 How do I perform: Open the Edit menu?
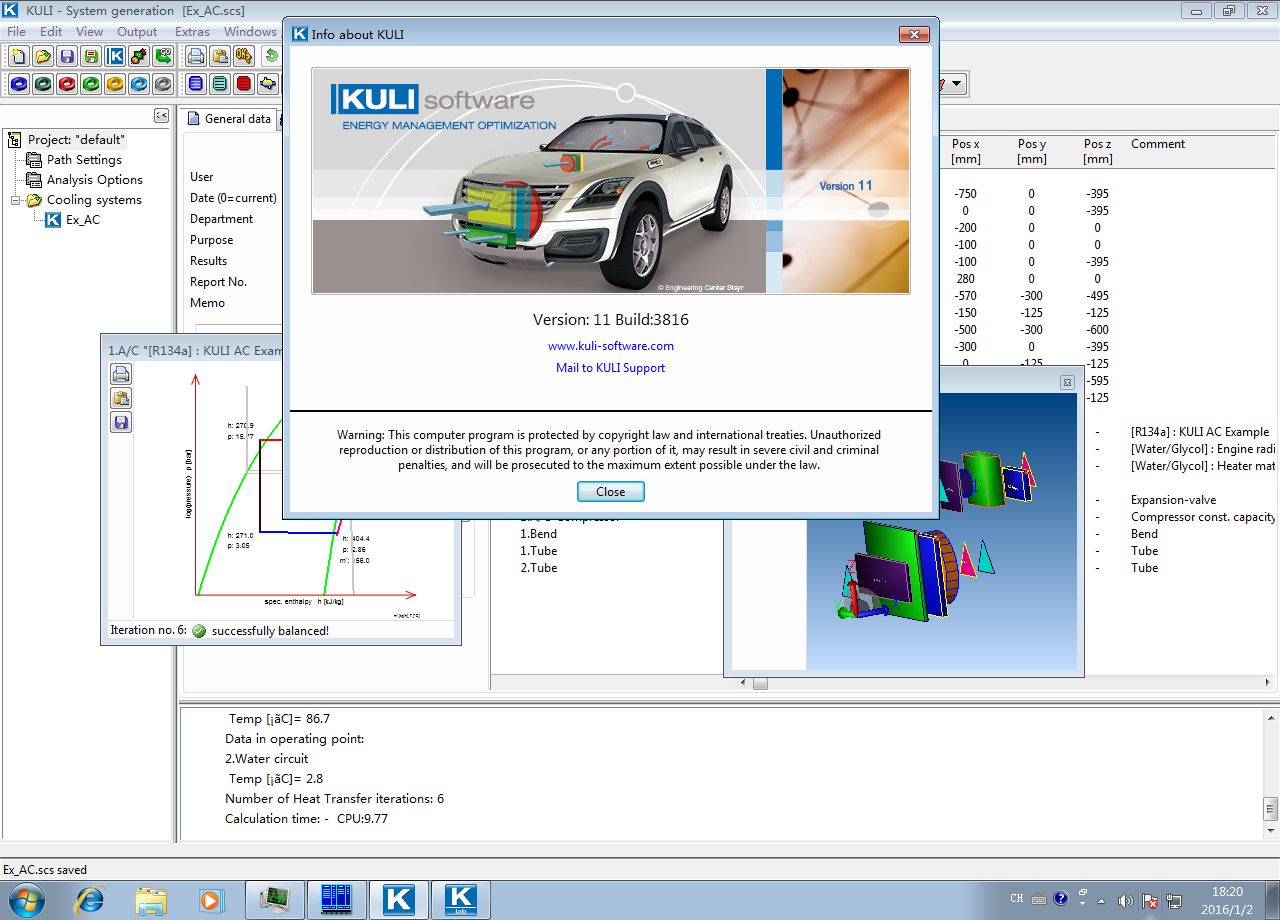51,31
